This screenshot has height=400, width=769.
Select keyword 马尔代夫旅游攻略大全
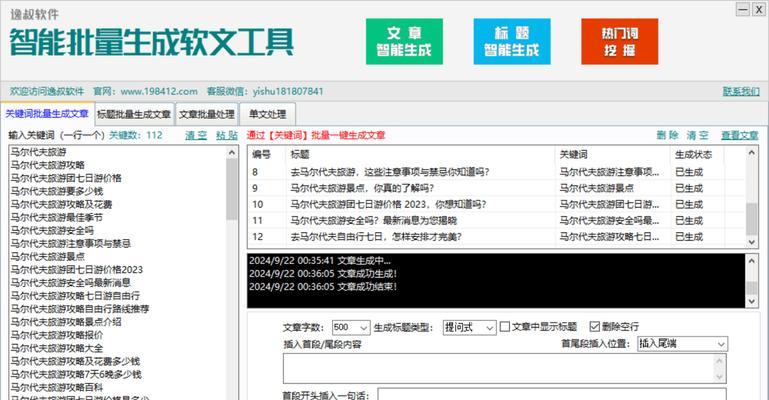coord(57,348)
